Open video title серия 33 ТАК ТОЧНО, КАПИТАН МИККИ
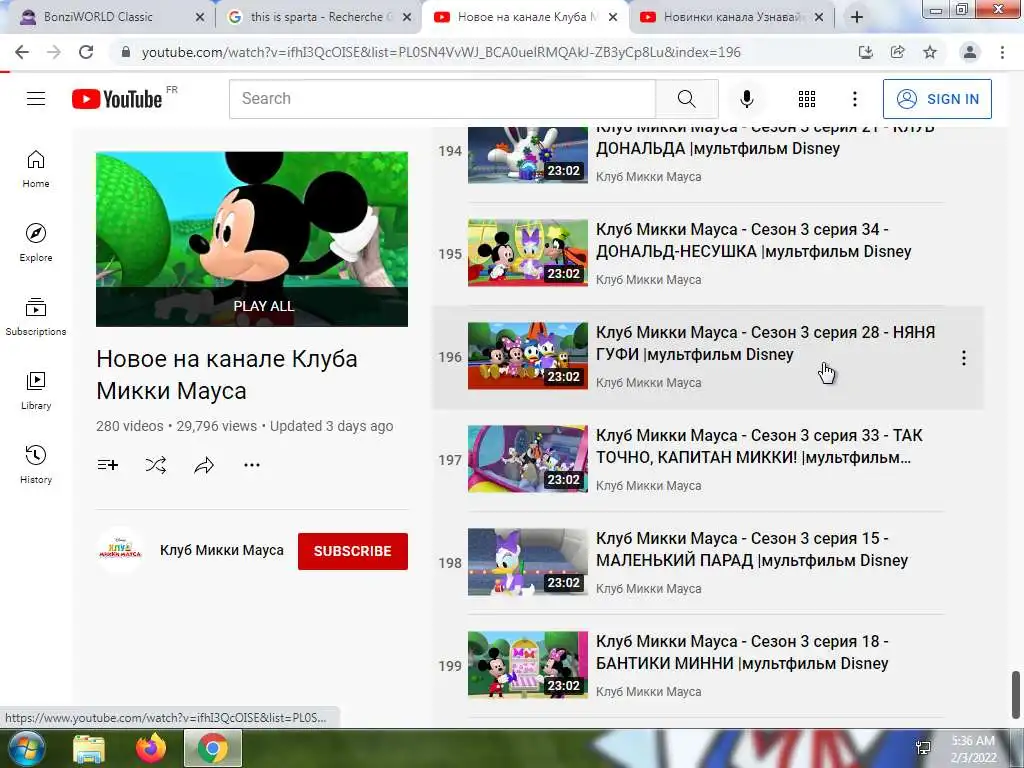Screen dimensions: 1024x768 coord(759,446)
